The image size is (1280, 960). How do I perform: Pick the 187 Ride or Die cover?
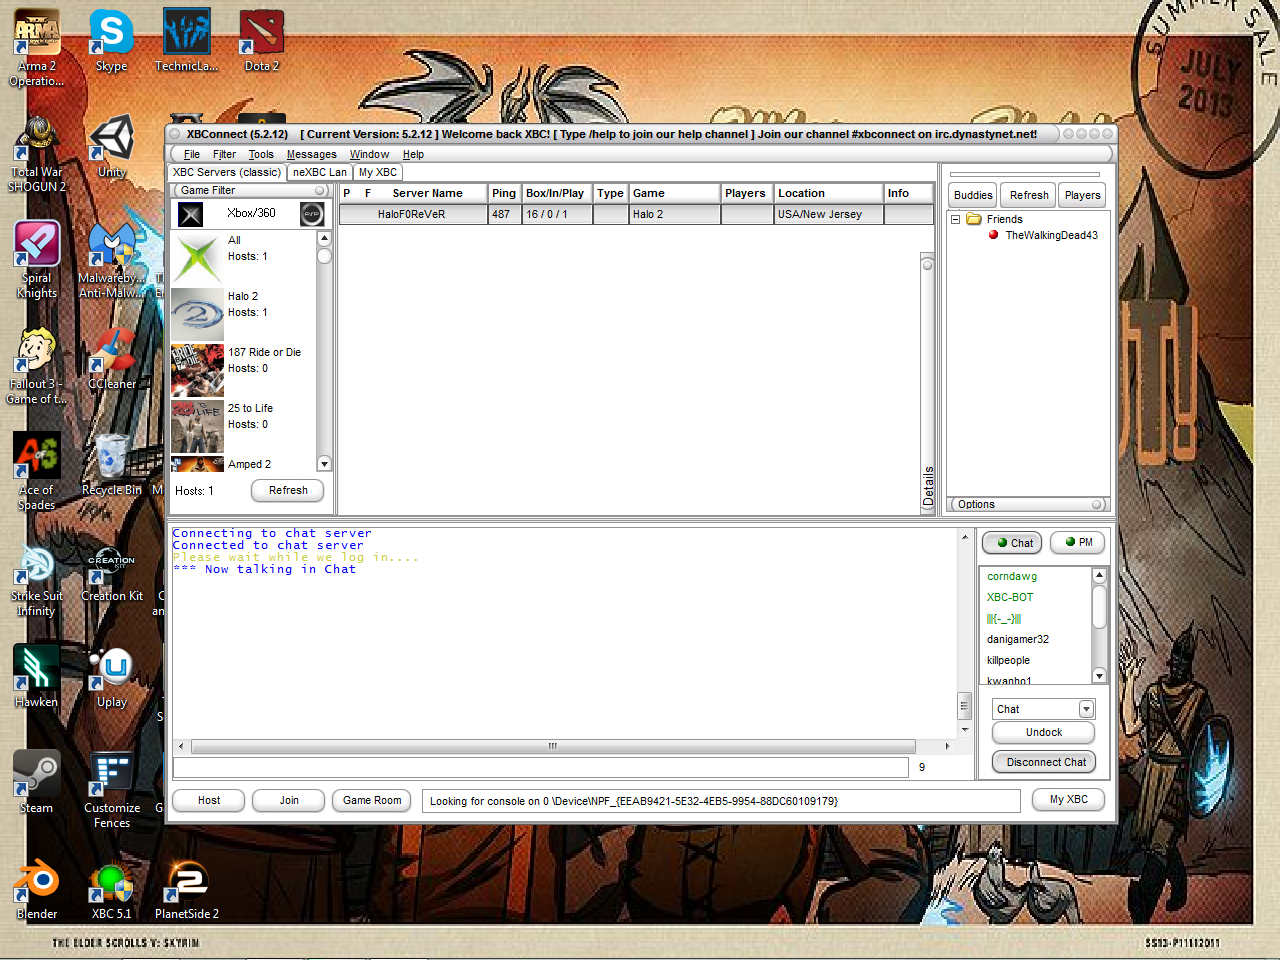coord(197,370)
